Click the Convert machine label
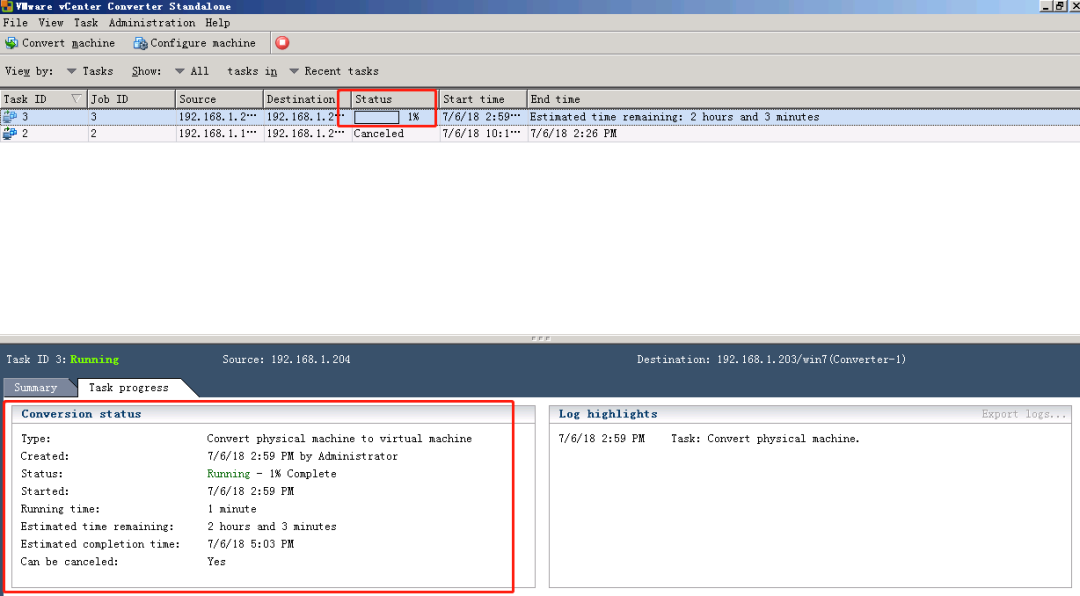Image resolution: width=1080 pixels, height=596 pixels. coord(68,43)
